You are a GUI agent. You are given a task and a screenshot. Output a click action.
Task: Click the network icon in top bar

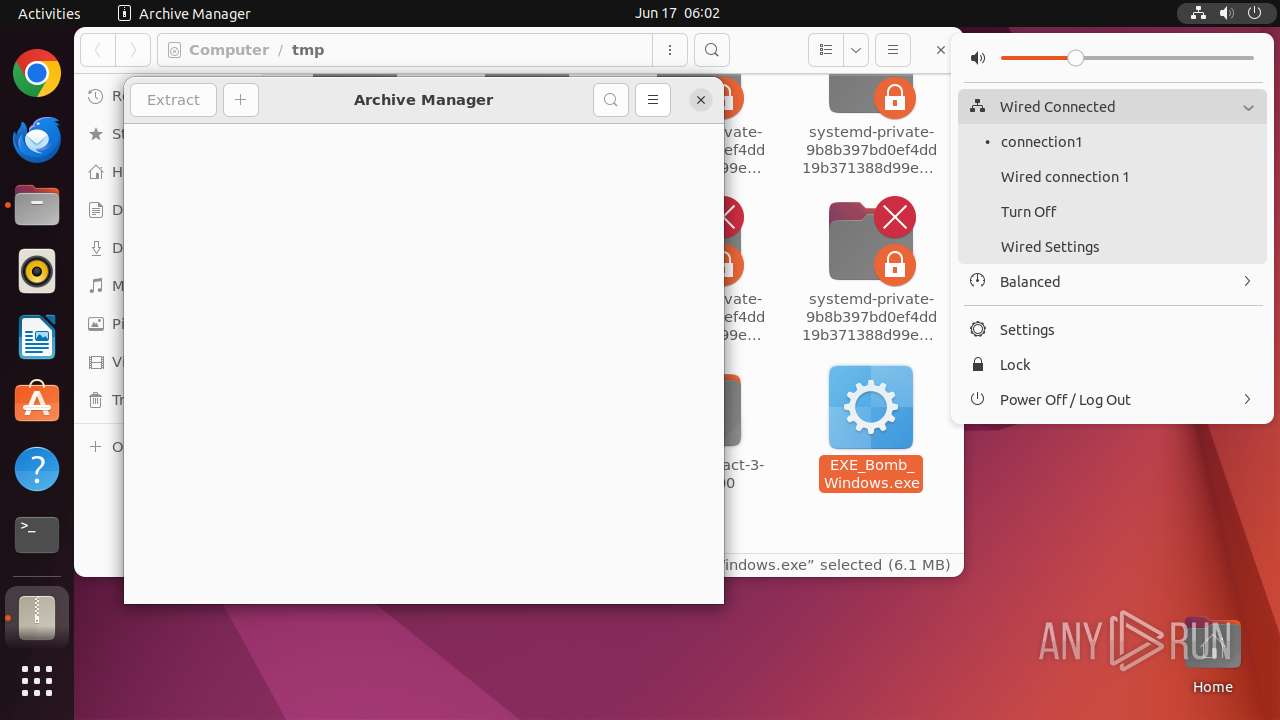1198,13
